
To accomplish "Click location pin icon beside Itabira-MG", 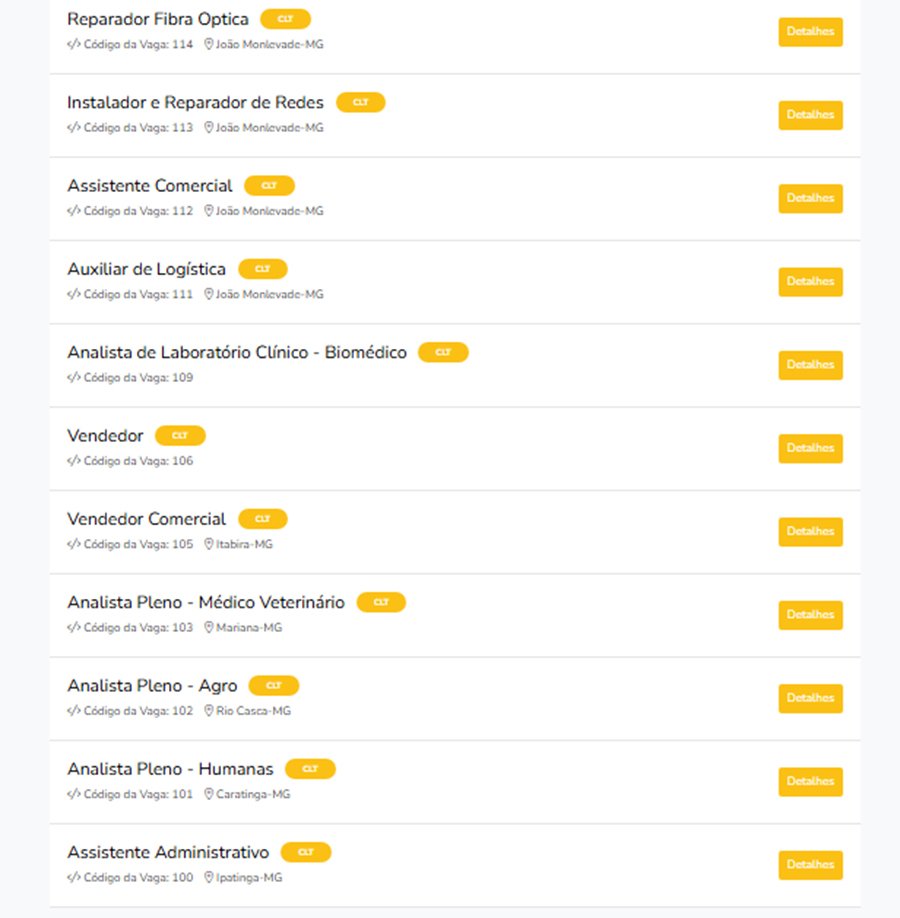I will coord(209,545).
